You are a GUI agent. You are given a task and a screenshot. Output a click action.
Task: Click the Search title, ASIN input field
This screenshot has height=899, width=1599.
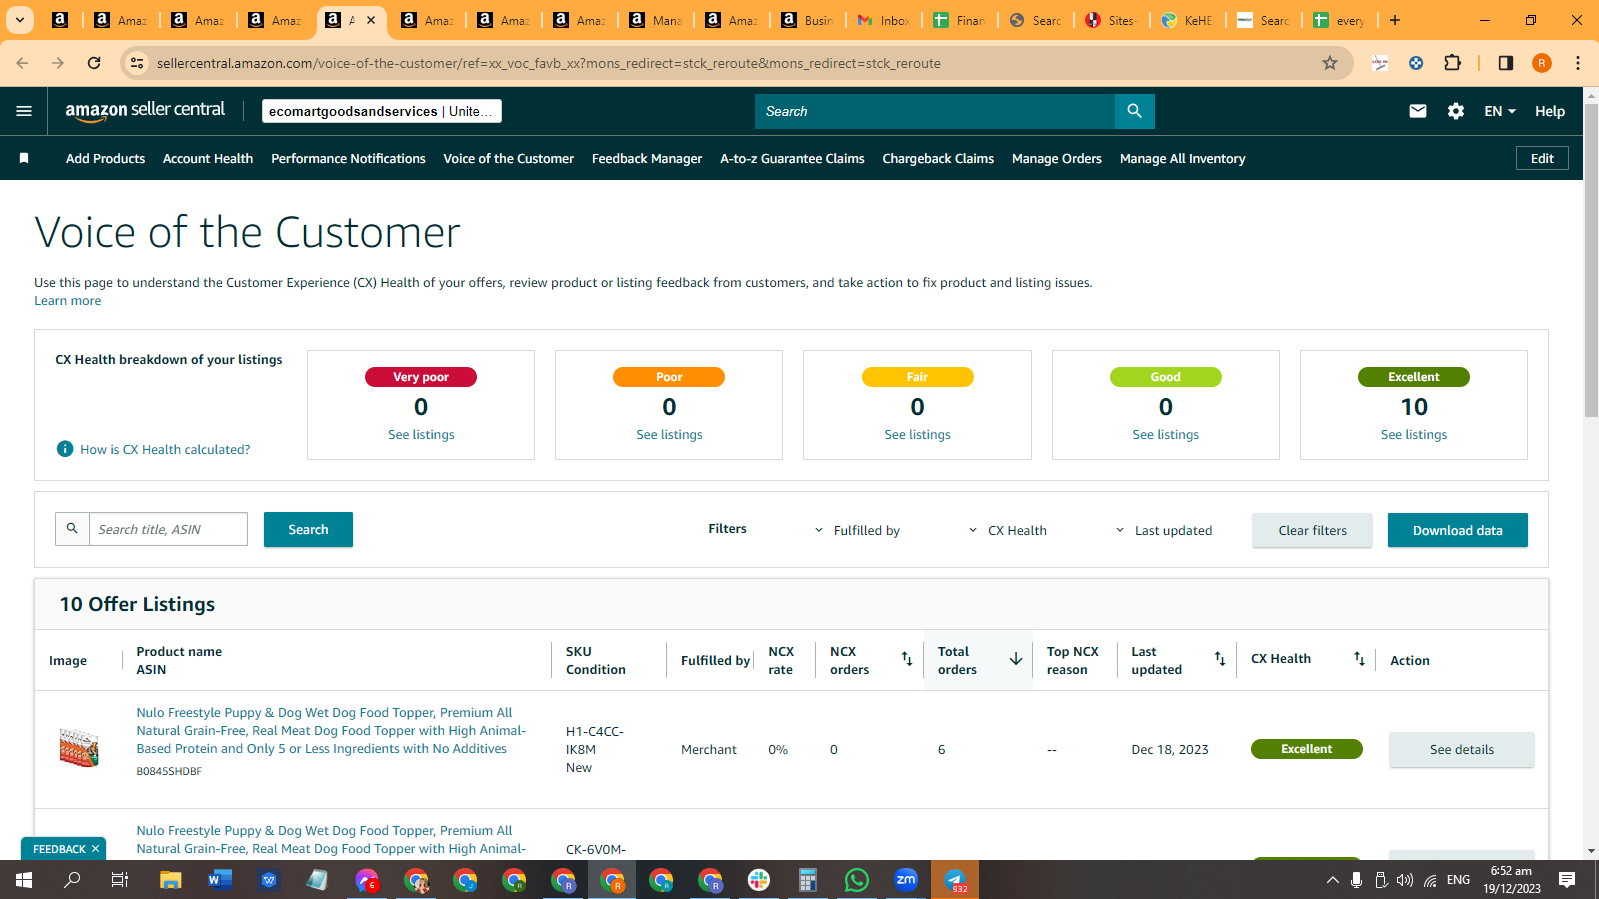[x=168, y=529]
